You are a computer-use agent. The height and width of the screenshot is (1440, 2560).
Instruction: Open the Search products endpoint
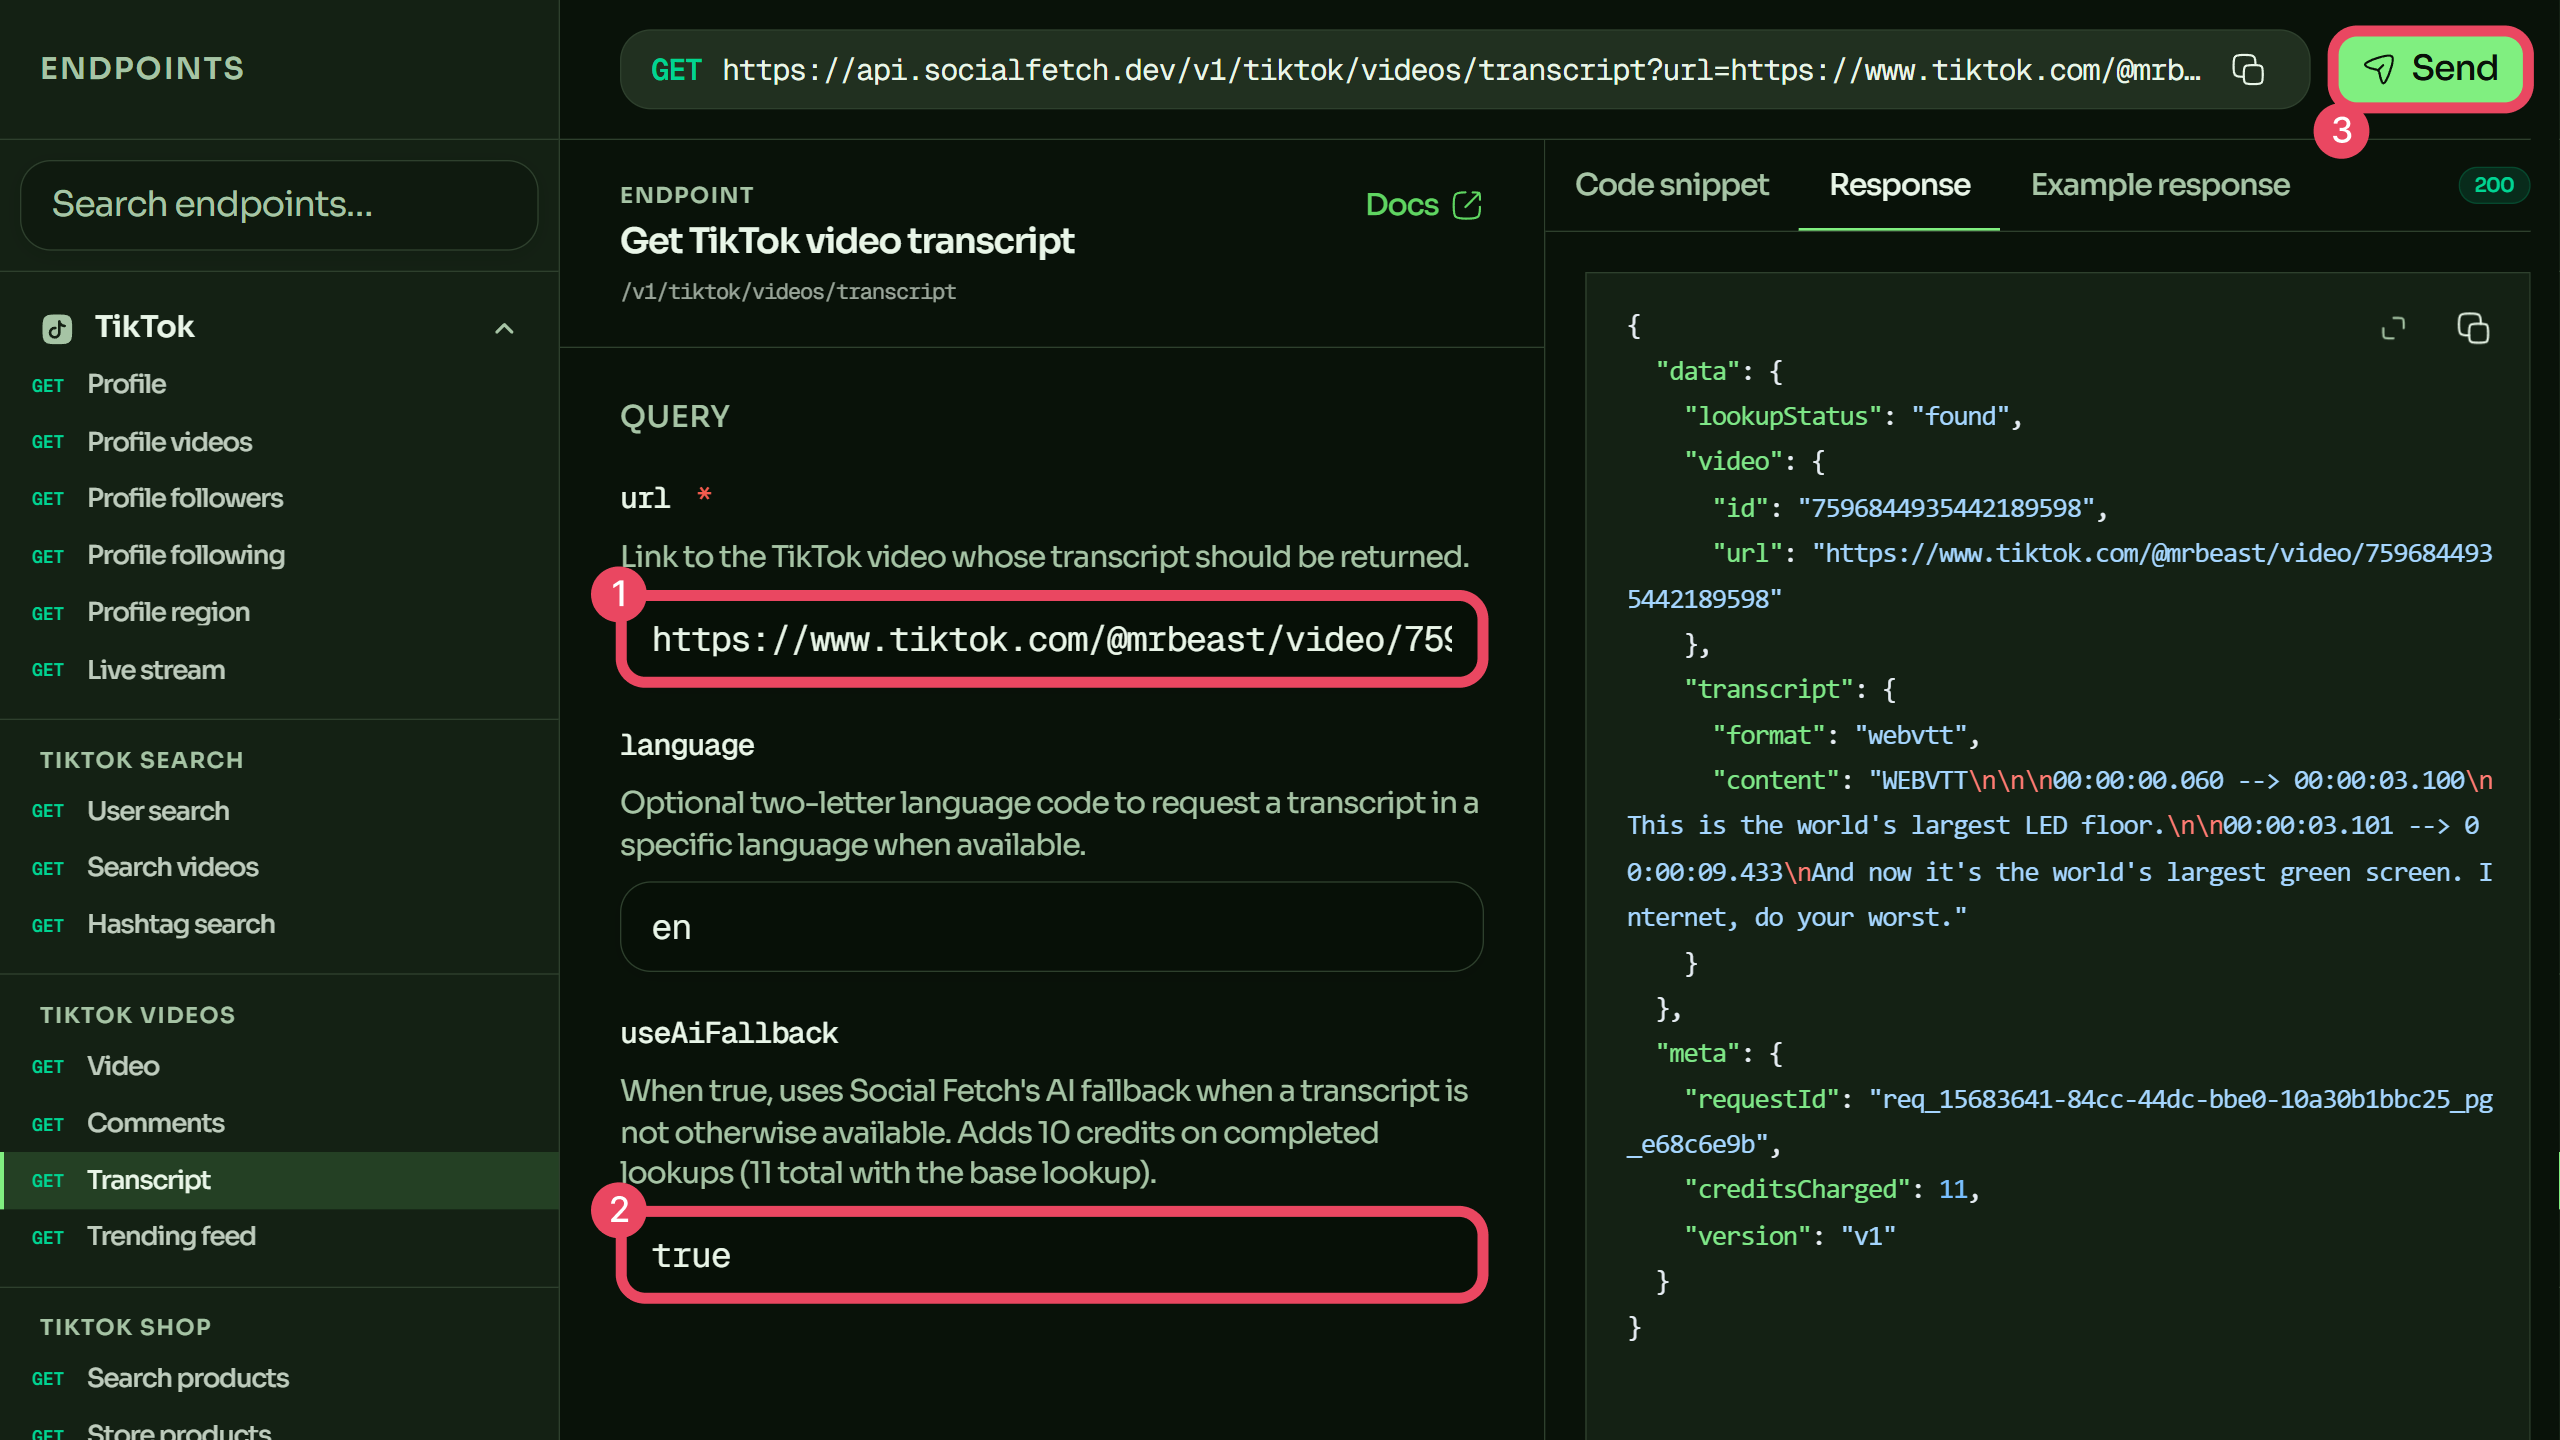pos(279,1378)
